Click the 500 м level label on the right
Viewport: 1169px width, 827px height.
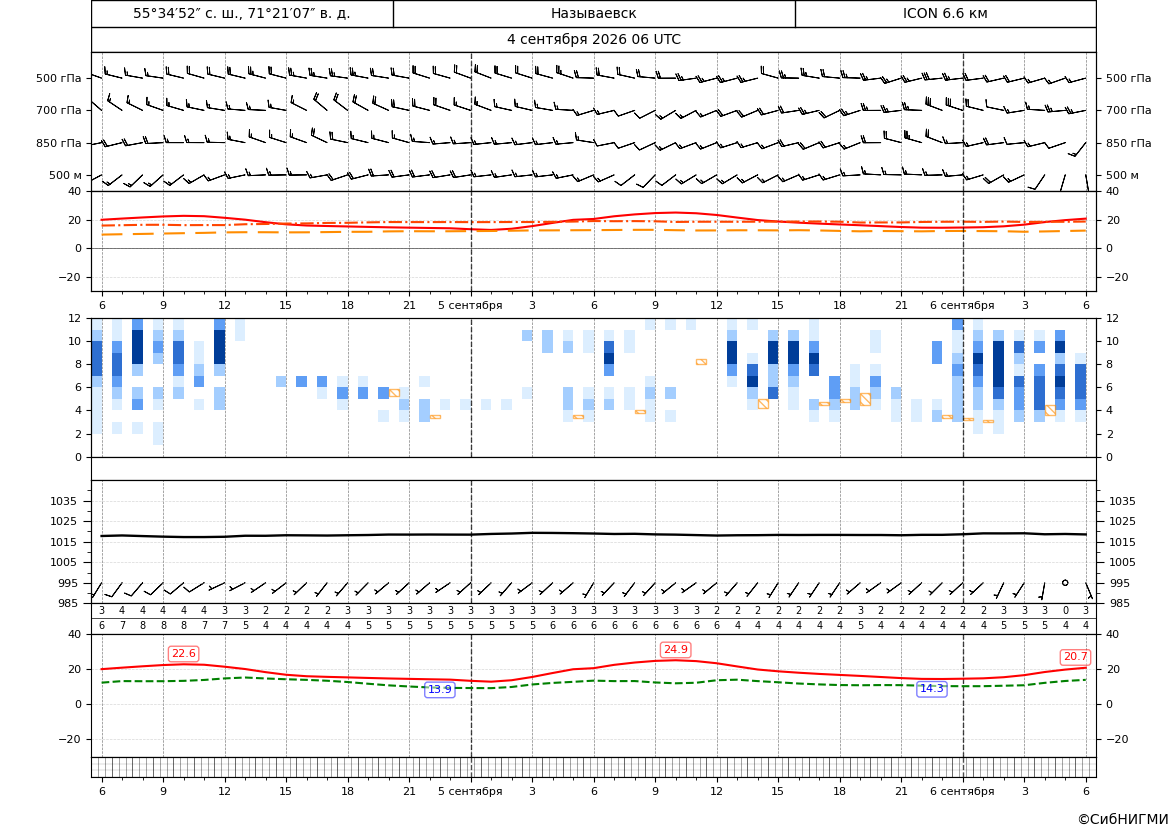tap(1122, 175)
